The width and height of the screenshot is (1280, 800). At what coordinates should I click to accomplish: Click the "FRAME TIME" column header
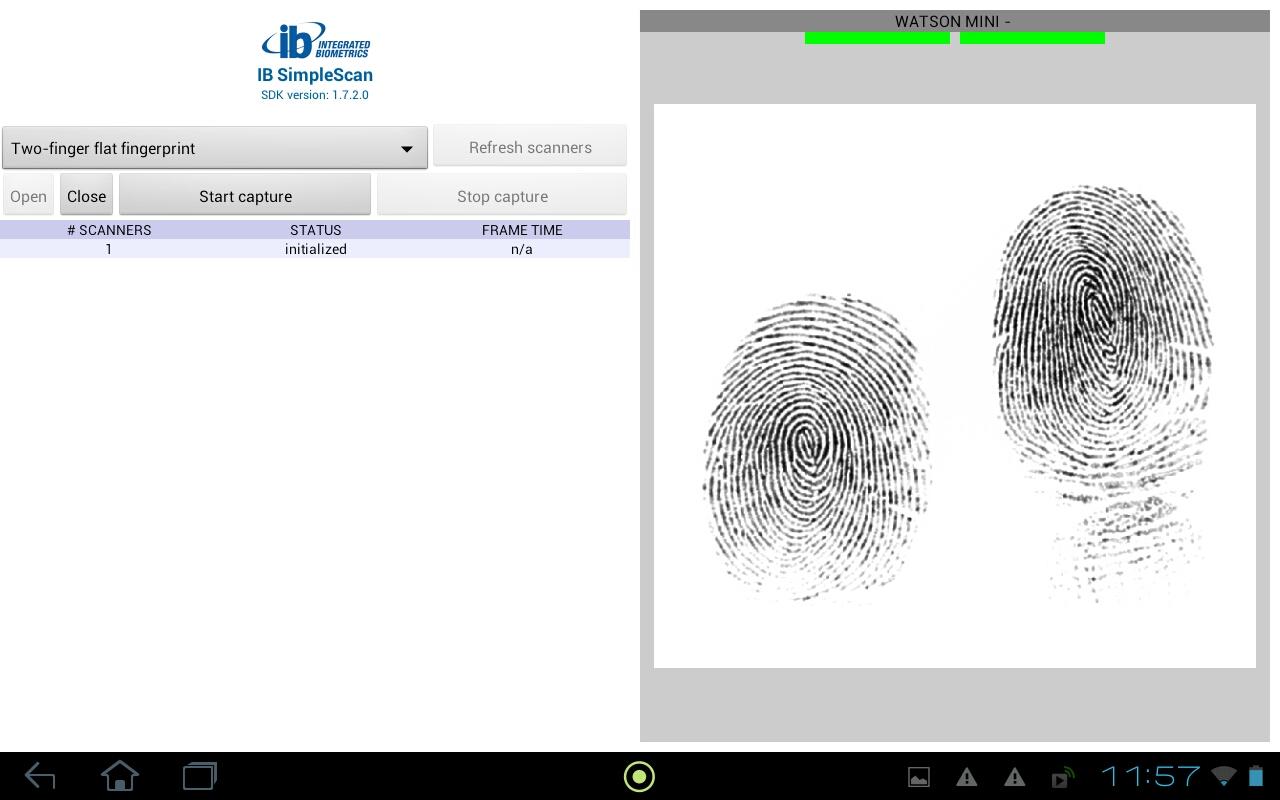[522, 230]
